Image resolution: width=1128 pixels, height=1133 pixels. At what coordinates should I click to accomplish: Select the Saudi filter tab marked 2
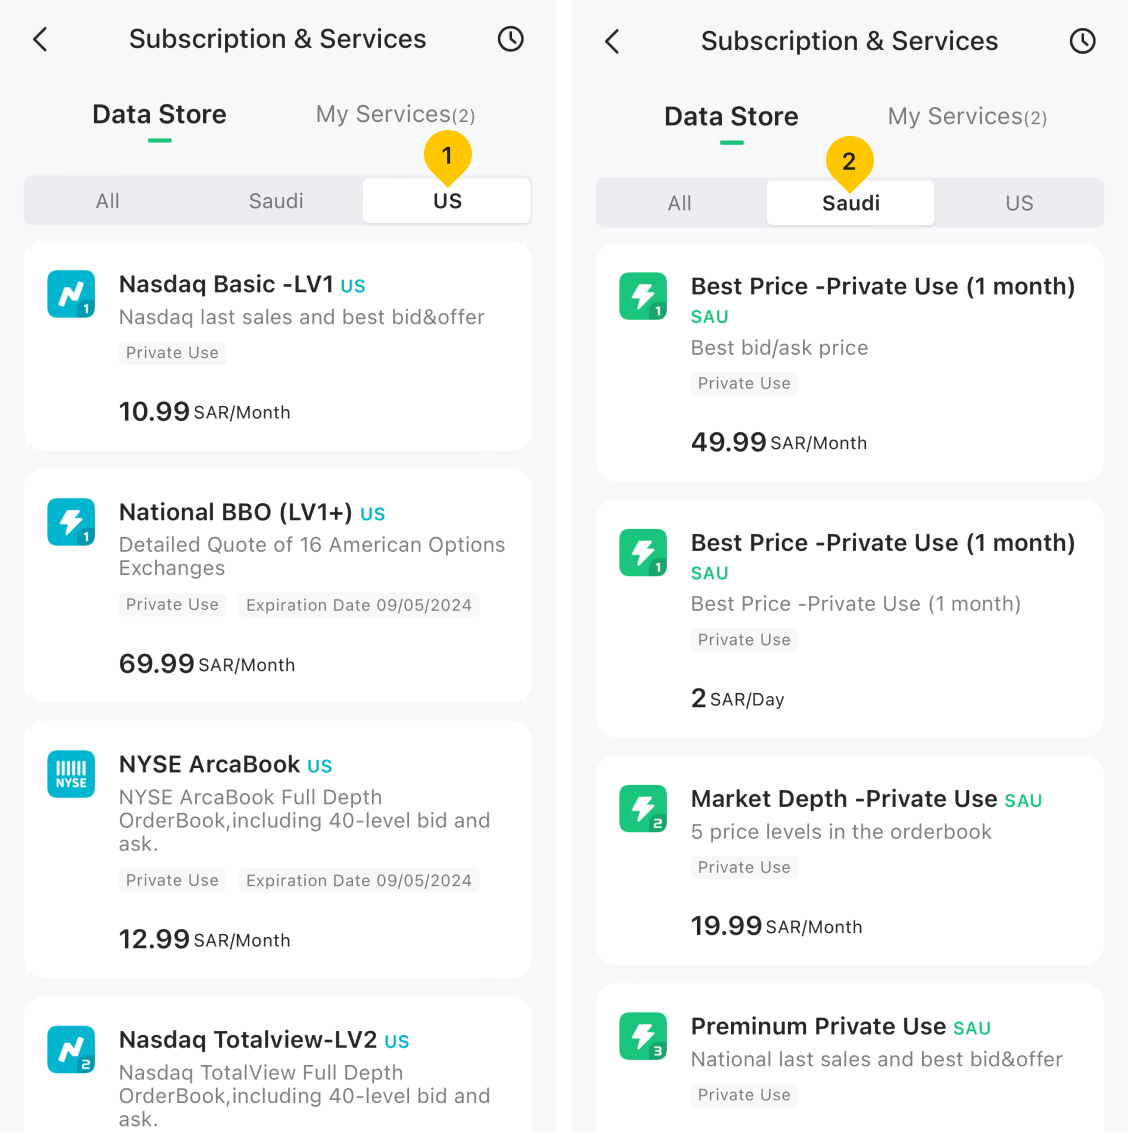point(851,203)
